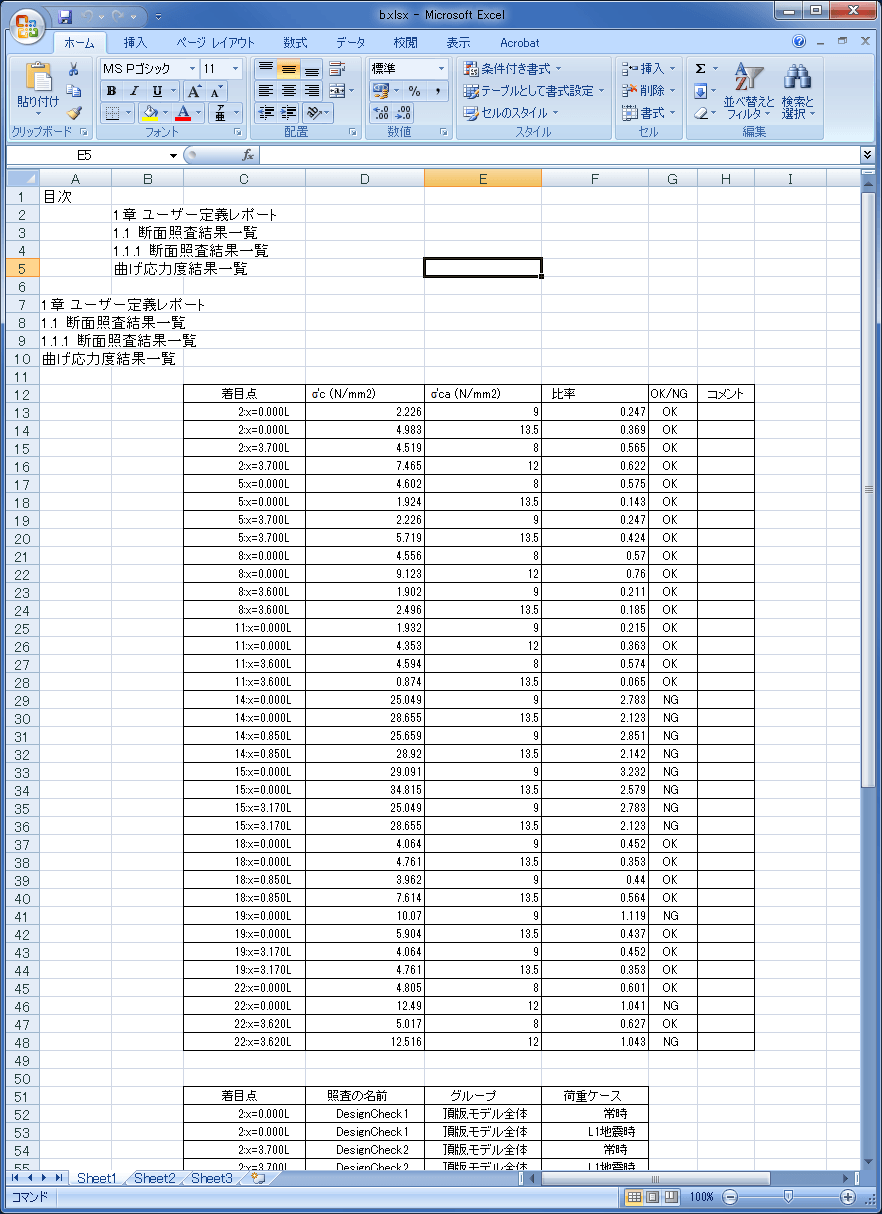Click the Cut scissors icon

[73, 69]
